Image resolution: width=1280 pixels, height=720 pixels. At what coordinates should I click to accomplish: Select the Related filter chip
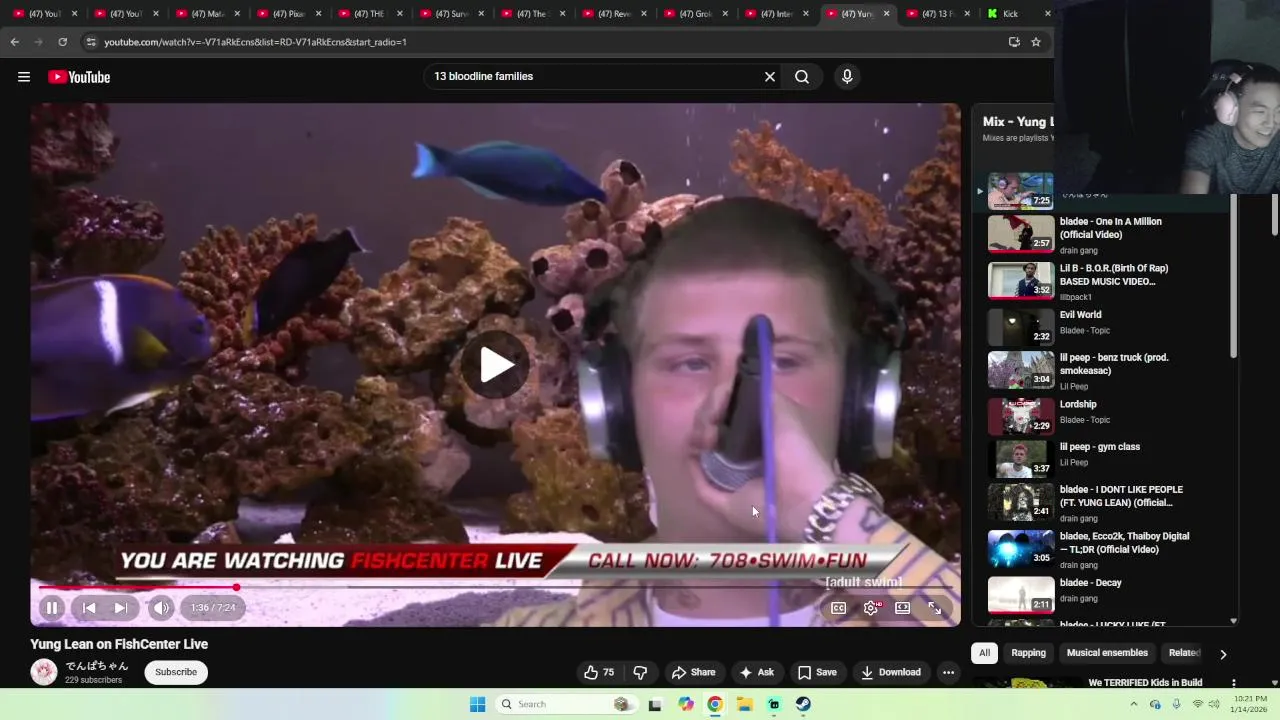(x=1184, y=653)
